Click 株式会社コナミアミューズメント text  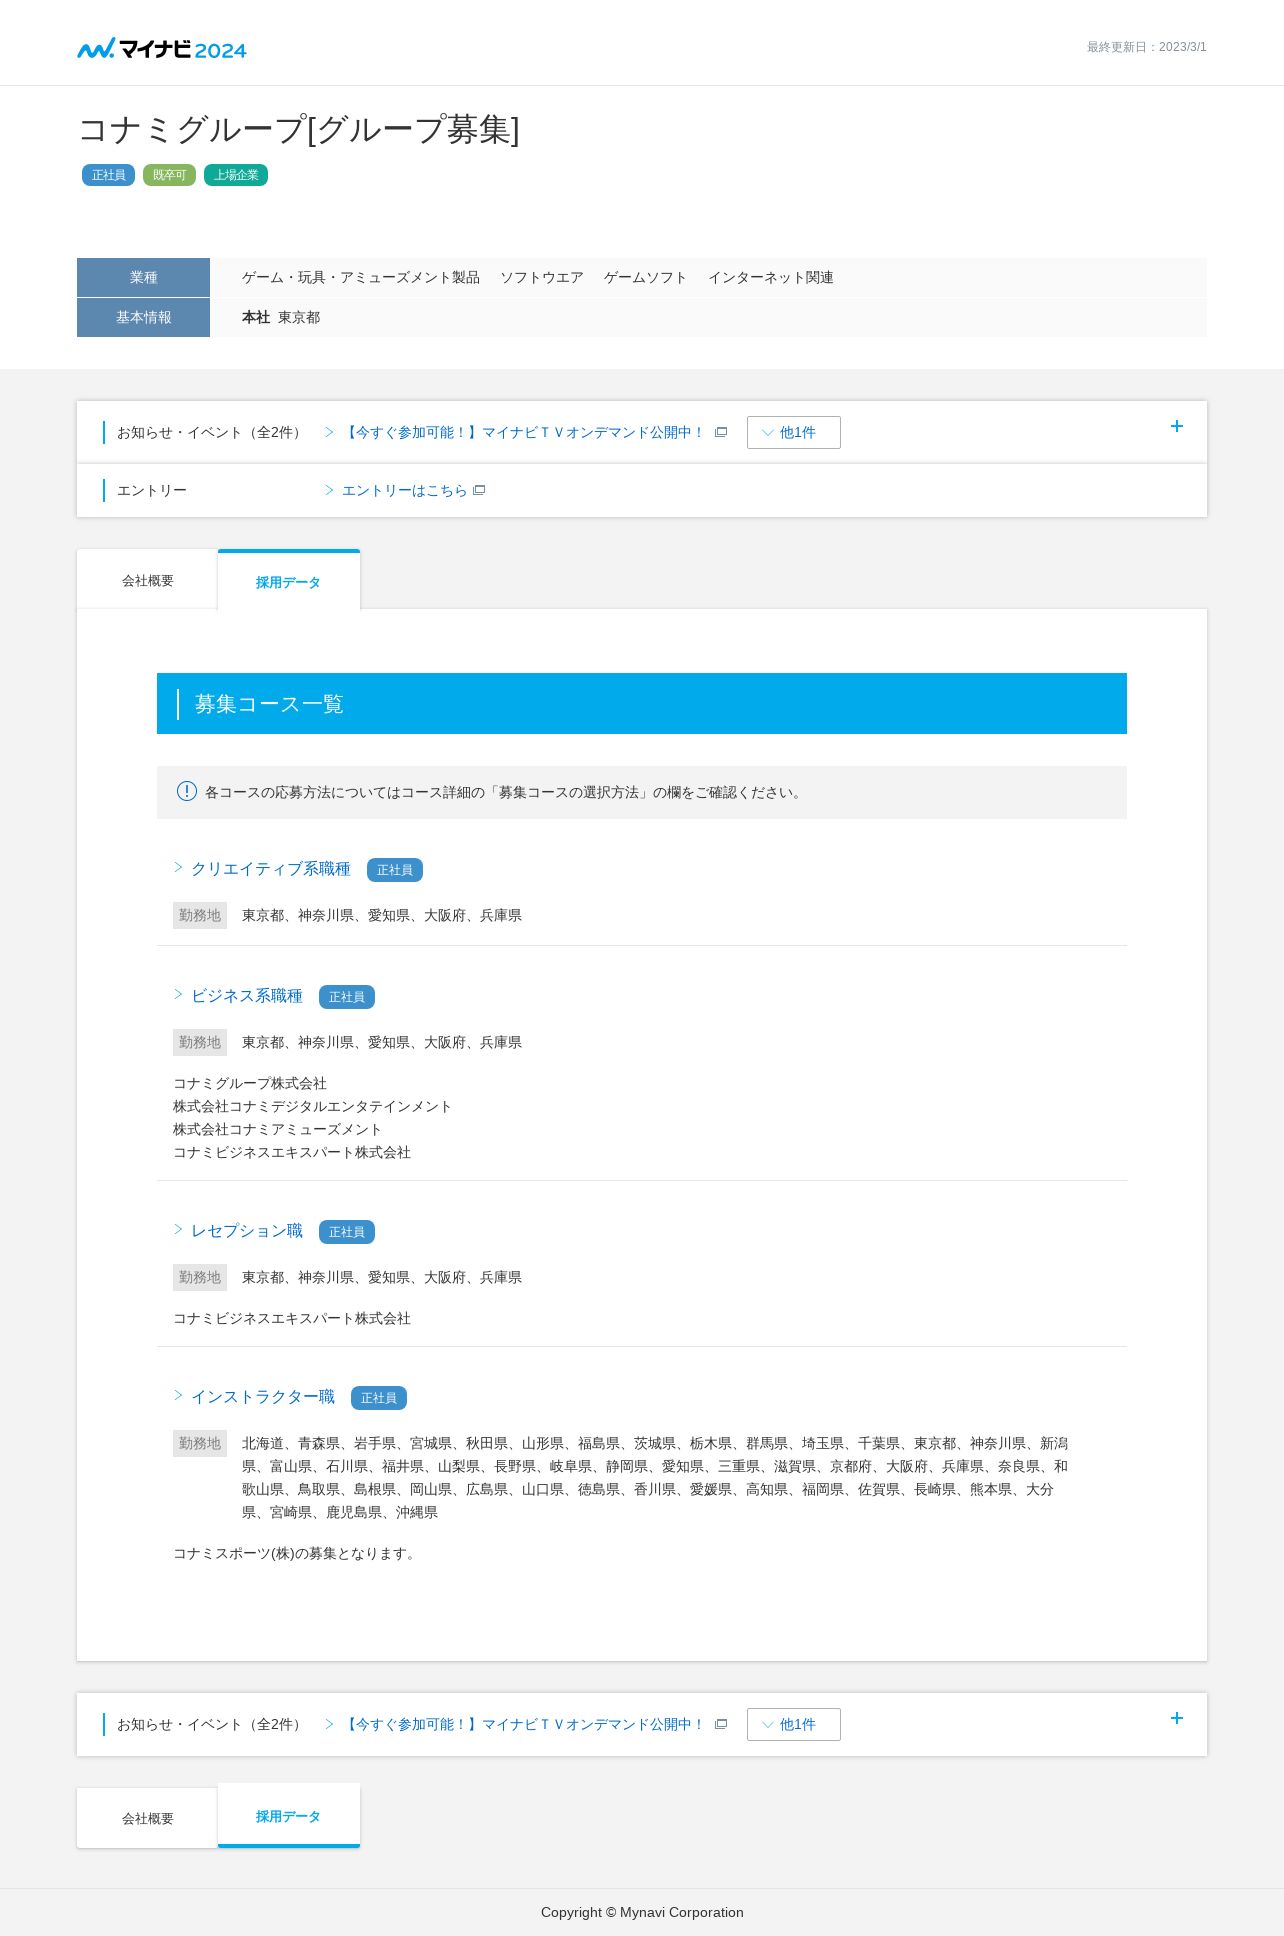point(277,1129)
